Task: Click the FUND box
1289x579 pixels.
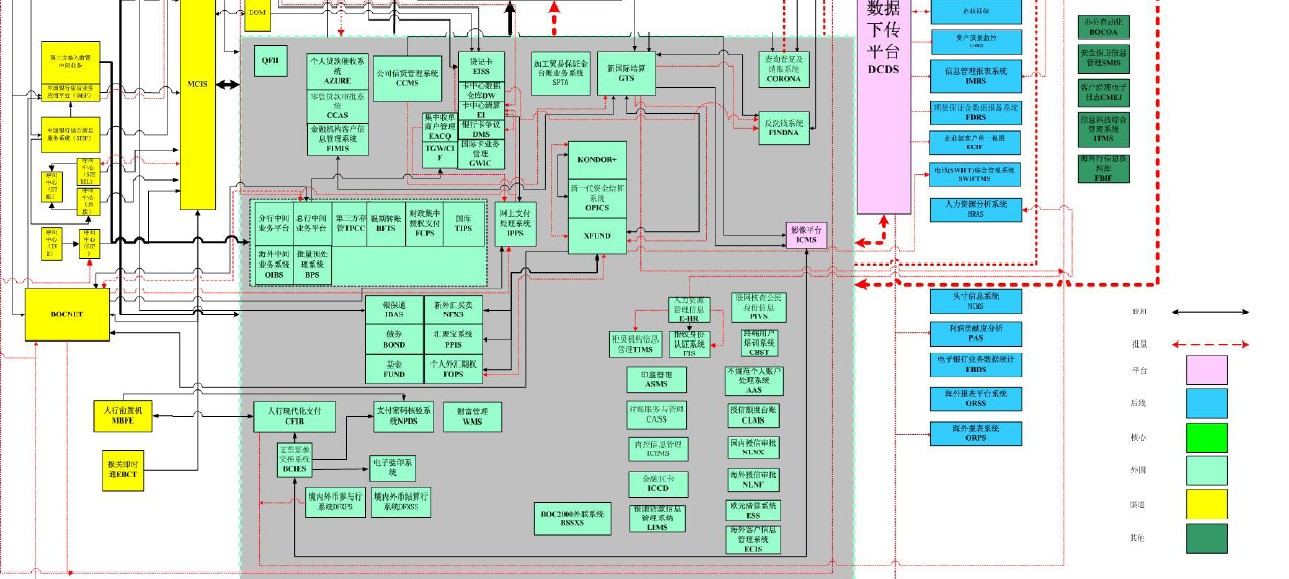Action: 394,368
